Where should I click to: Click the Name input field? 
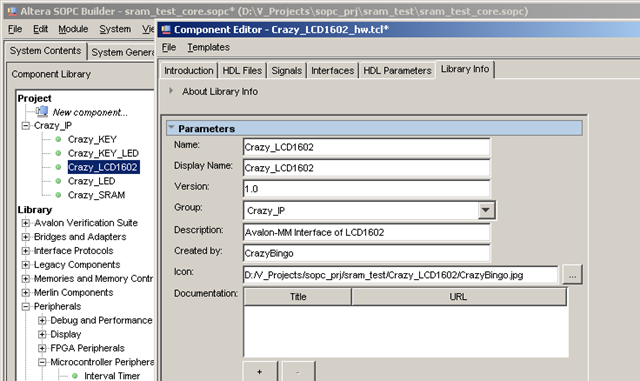(x=367, y=147)
